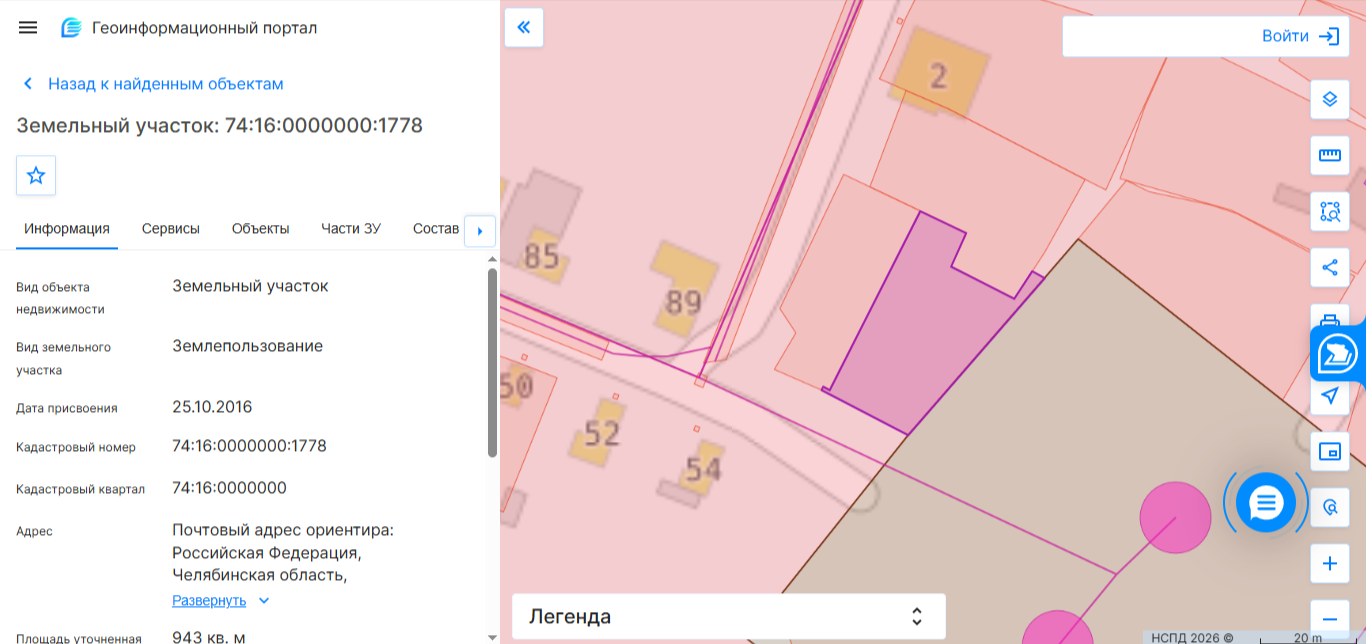This screenshot has width=1366, height=644.
Task: Add parcel to favorites with star button
Action: click(36, 175)
